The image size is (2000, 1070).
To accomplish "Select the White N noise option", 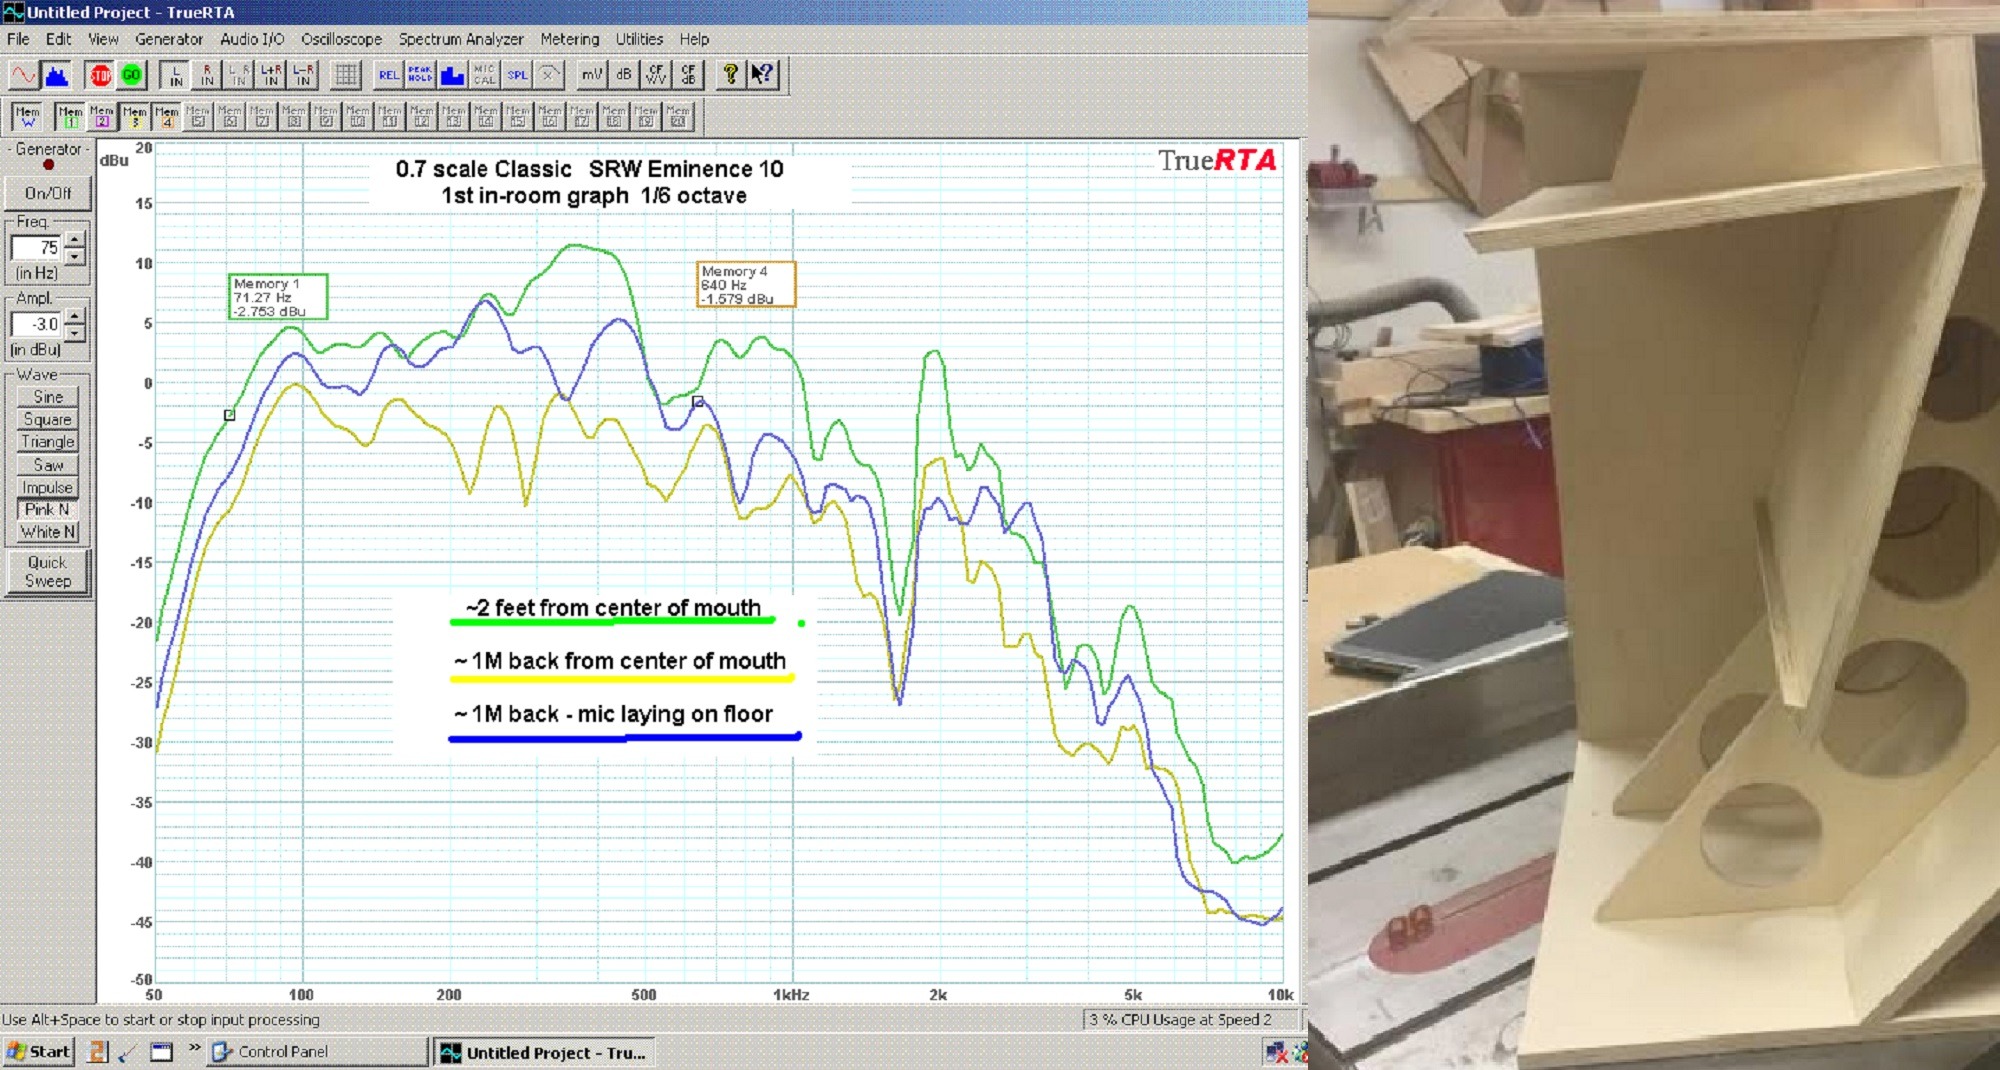I will 47,533.
